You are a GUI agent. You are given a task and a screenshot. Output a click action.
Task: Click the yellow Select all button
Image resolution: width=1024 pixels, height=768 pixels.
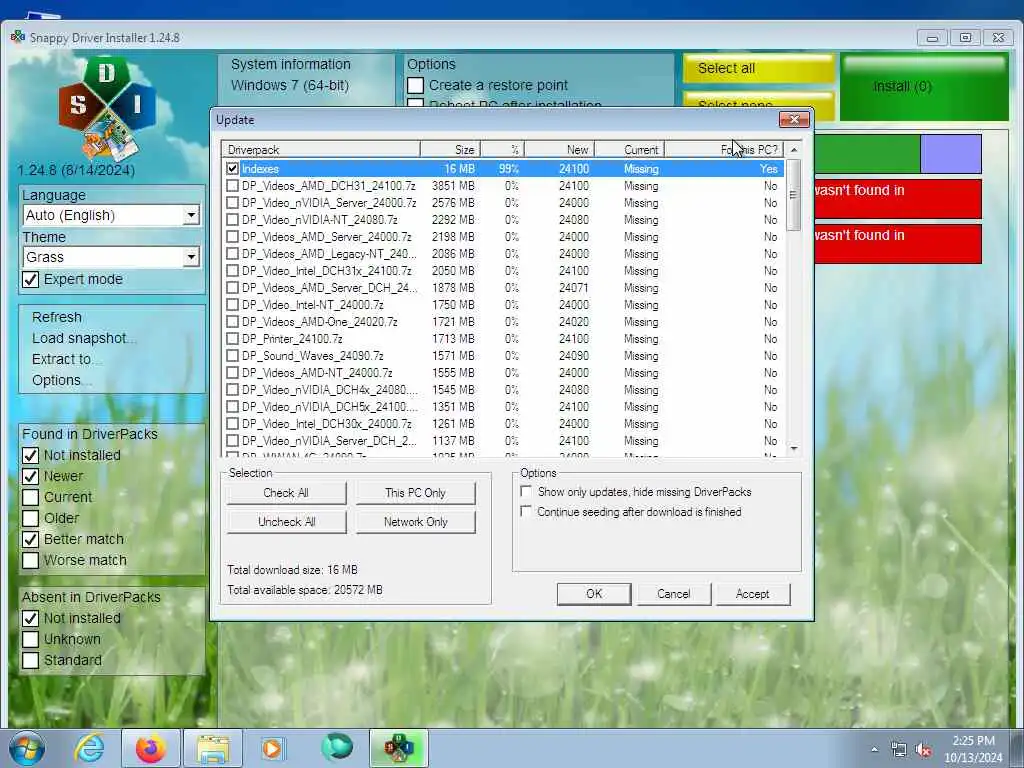click(758, 68)
